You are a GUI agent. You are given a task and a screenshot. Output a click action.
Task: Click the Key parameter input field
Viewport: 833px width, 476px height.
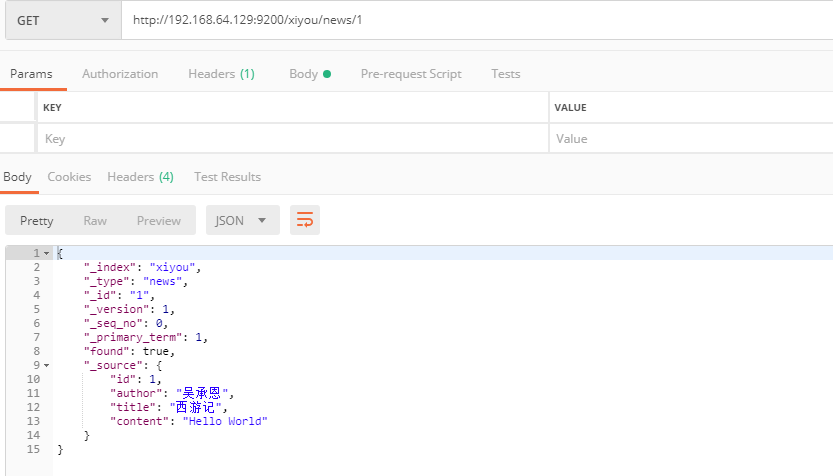(293, 139)
